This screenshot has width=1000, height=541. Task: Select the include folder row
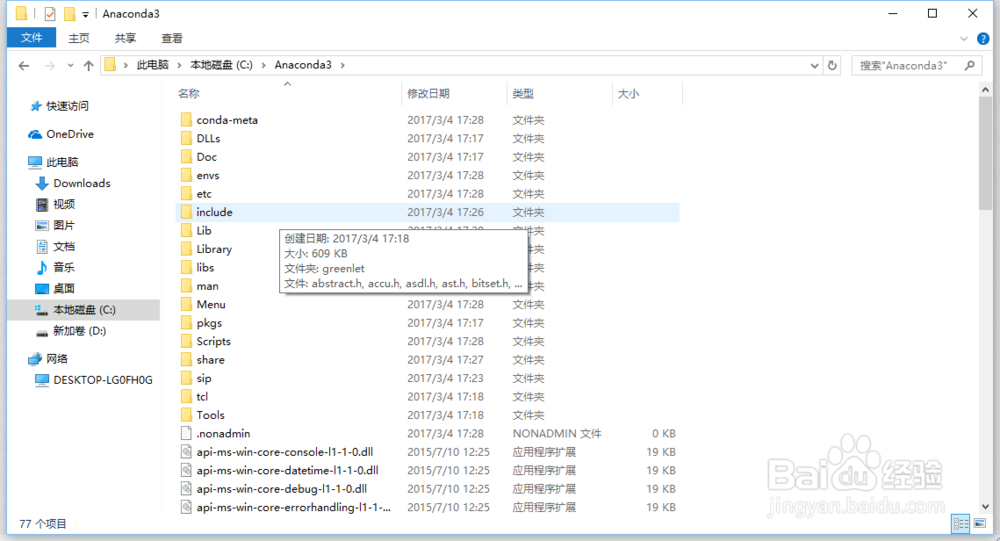coord(427,212)
